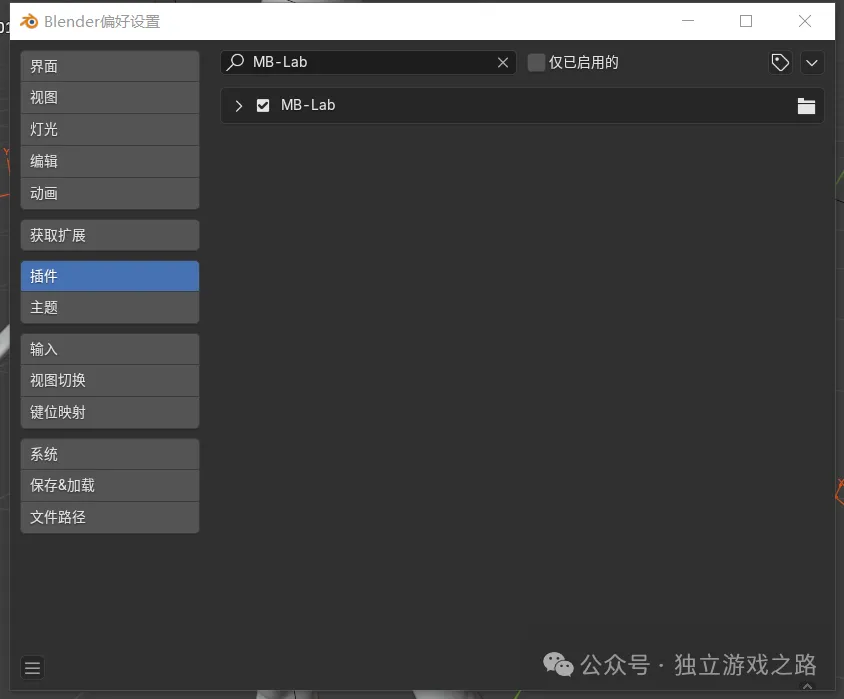Disable the MB-Lab add-on checkbox

coord(262,104)
